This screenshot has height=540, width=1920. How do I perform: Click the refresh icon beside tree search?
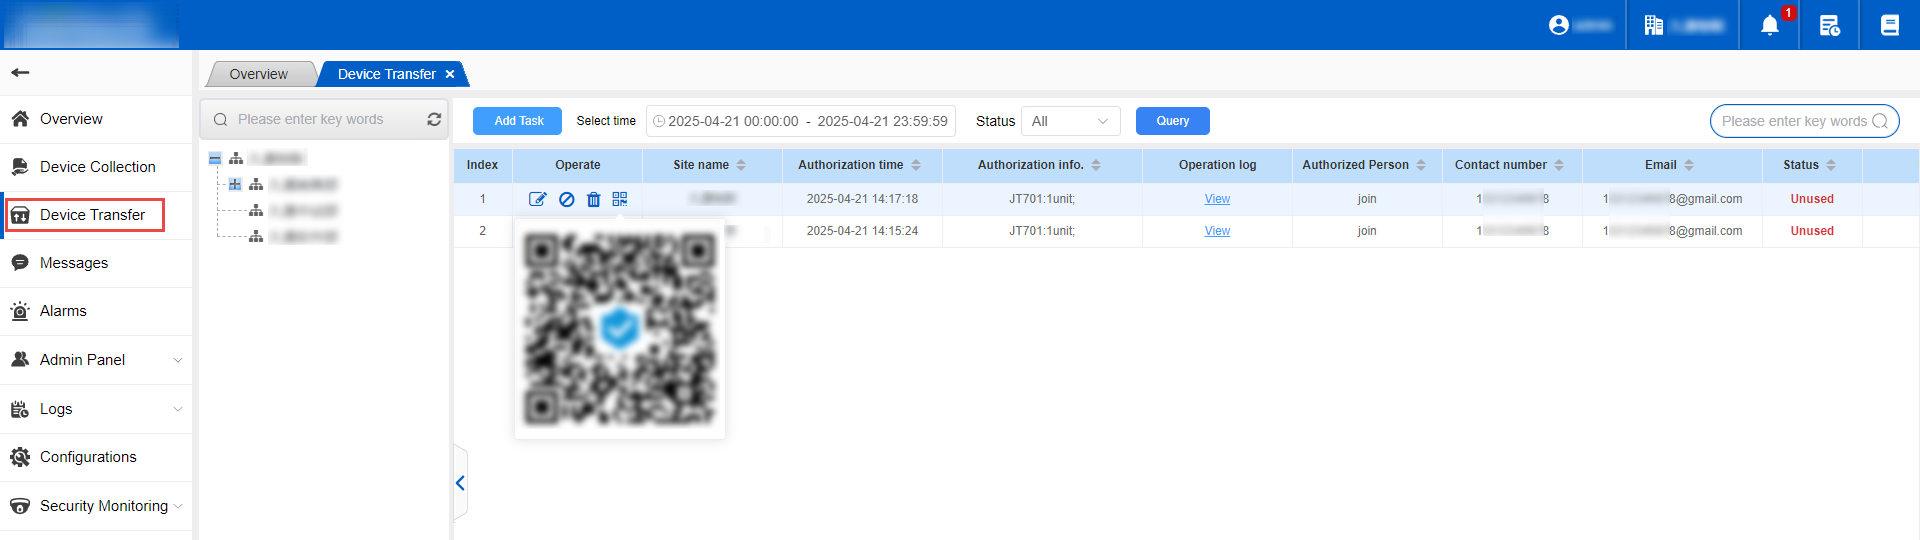(x=434, y=119)
